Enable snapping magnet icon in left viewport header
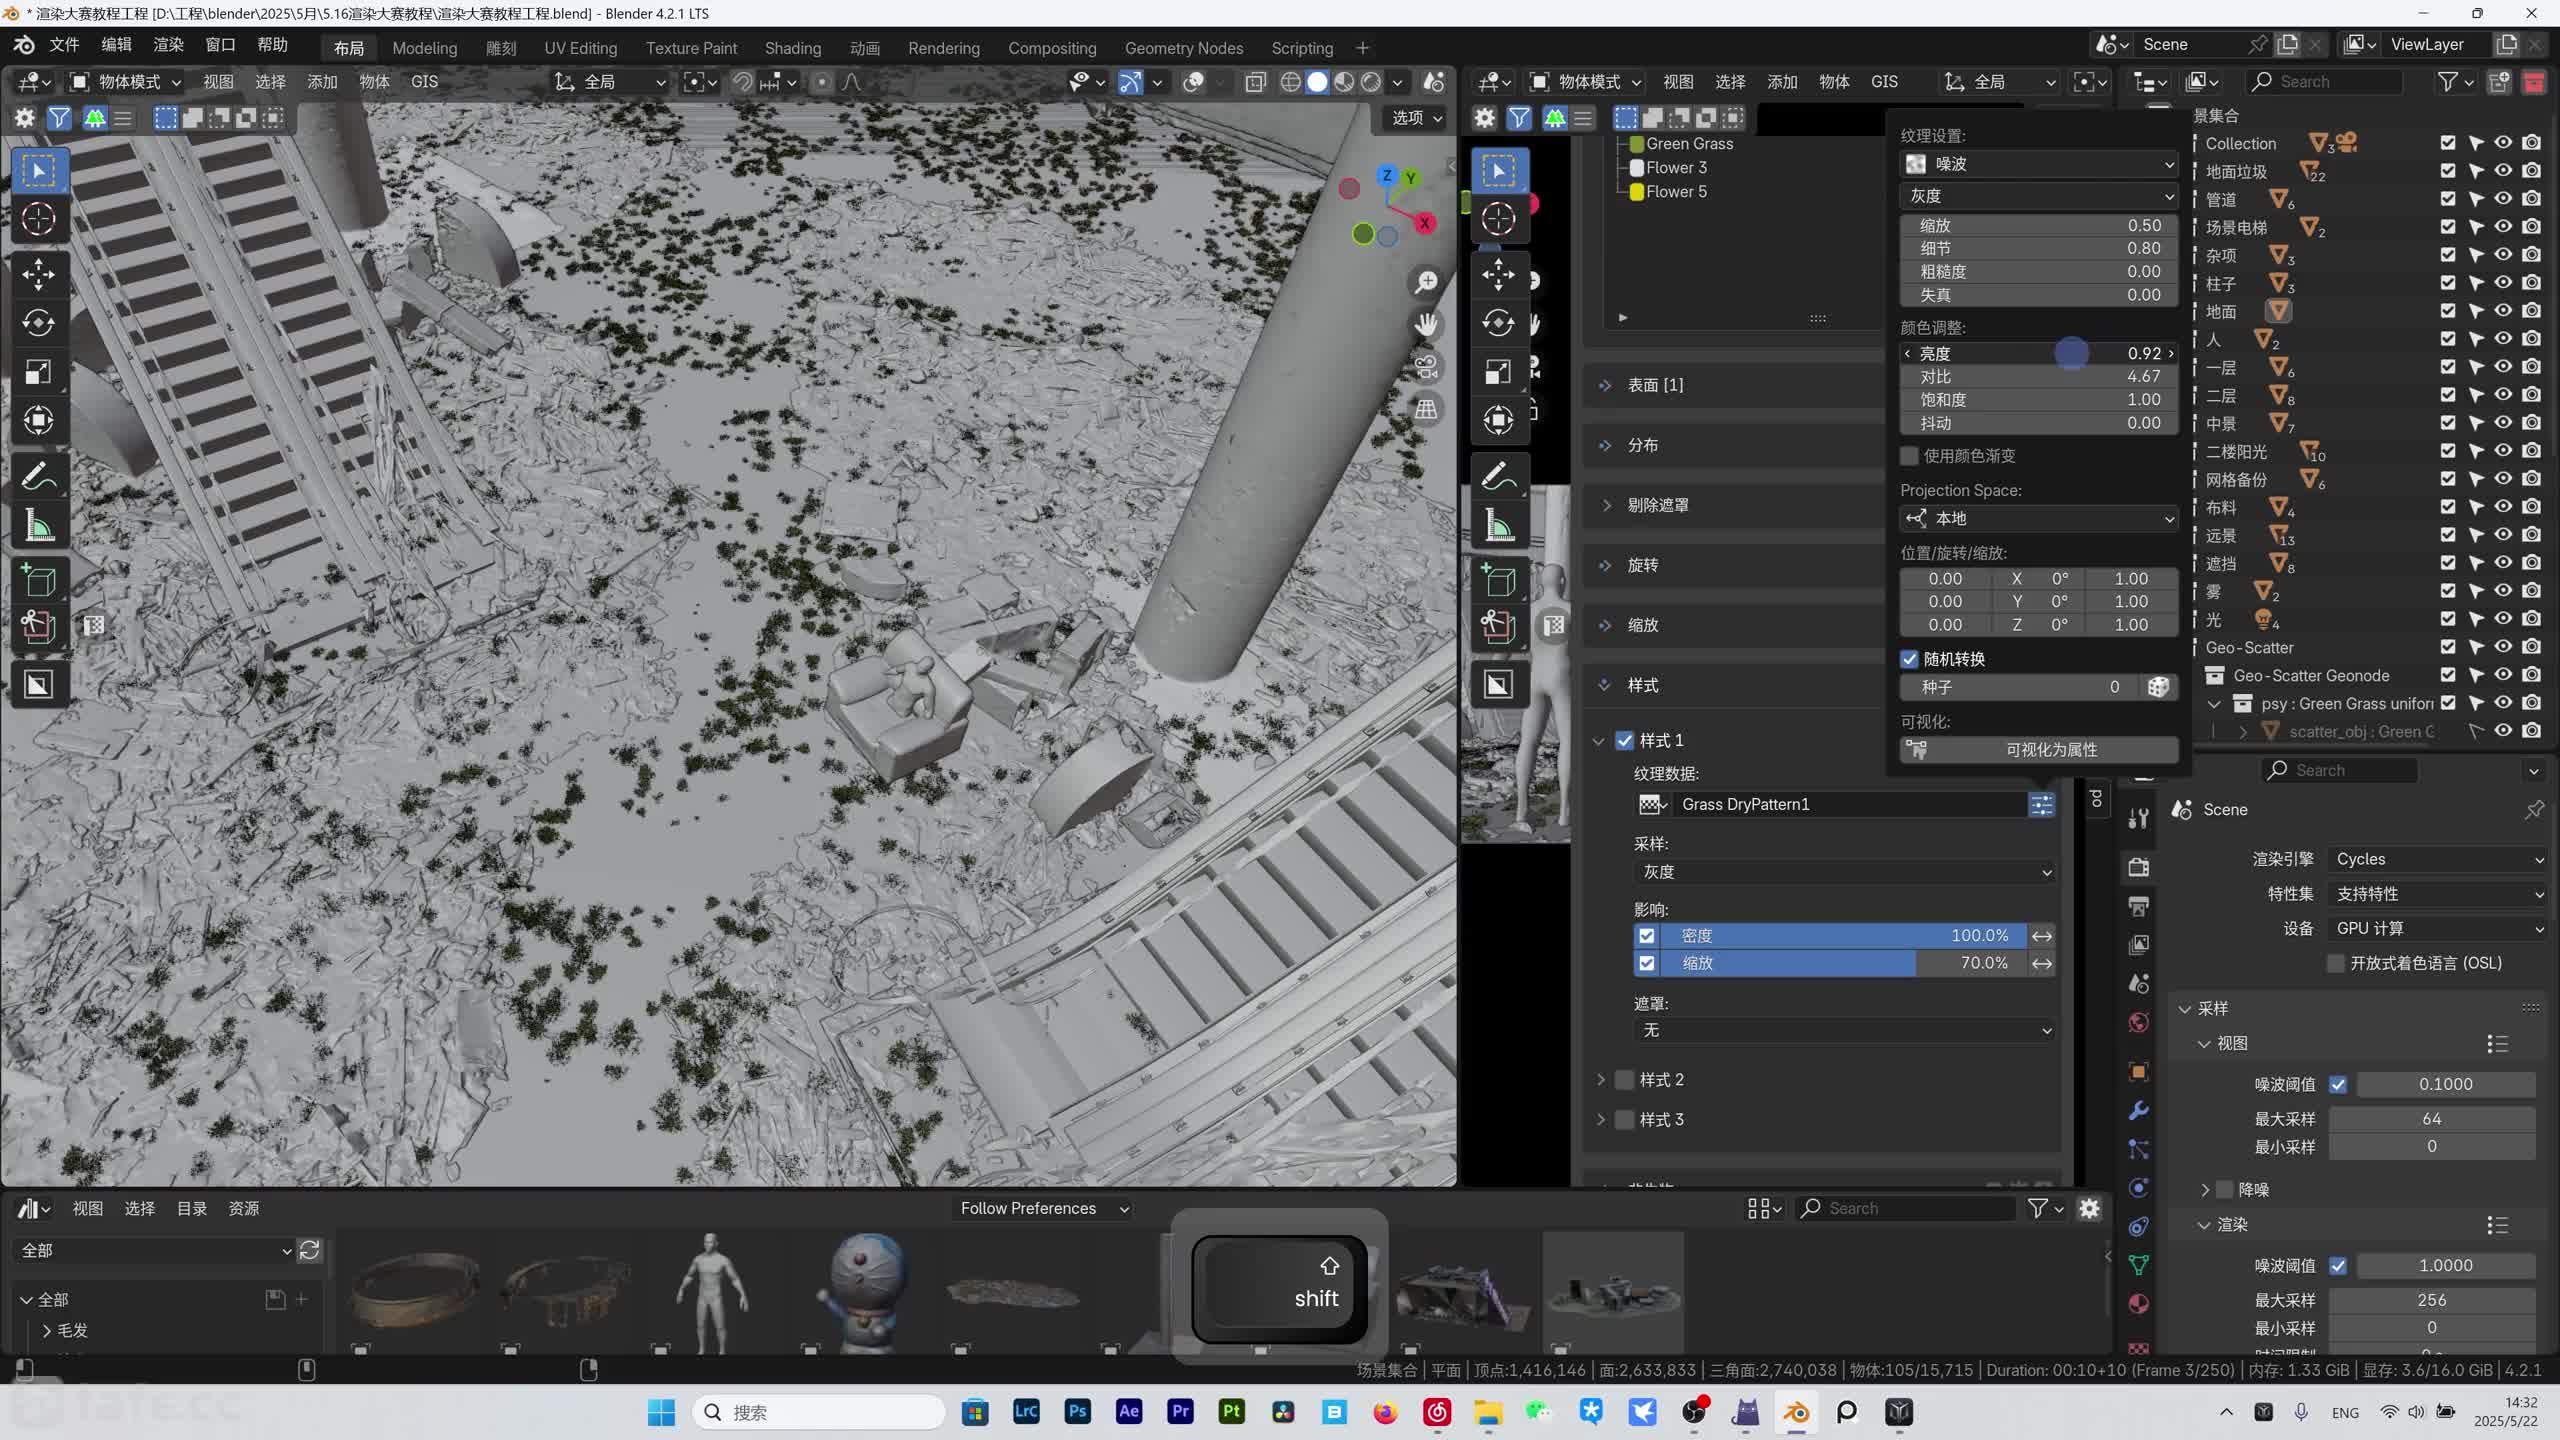The width and height of the screenshot is (2560, 1440). (742, 82)
